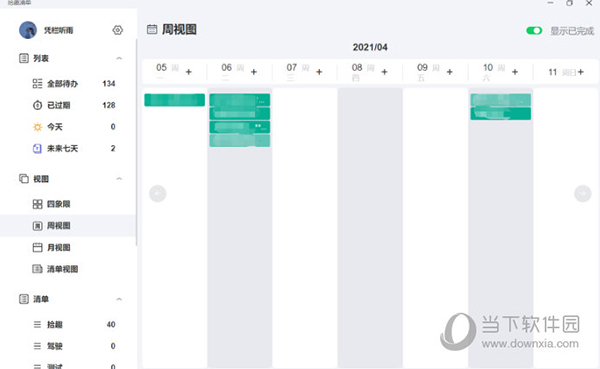Click the 已过期 clock icon
Screen dimensions: 600x369
pyautogui.click(x=37, y=105)
